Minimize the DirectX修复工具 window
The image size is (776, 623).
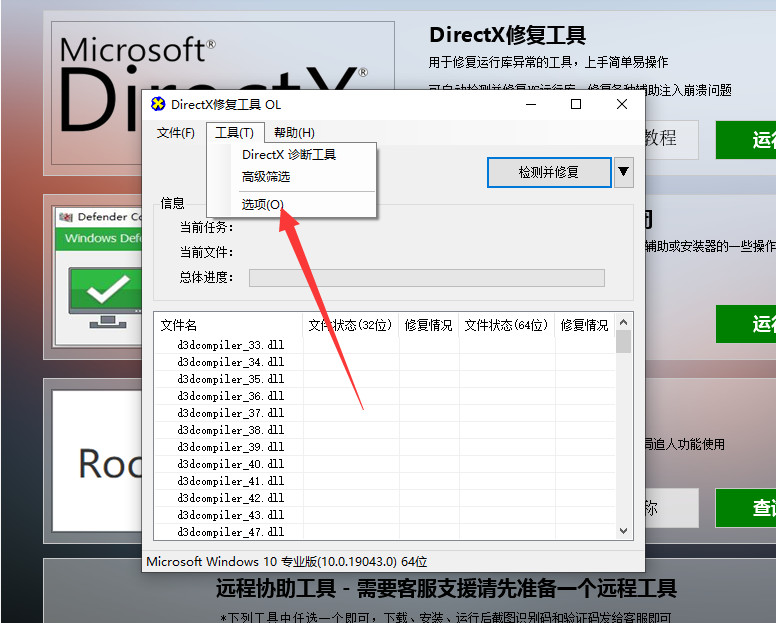[x=529, y=104]
